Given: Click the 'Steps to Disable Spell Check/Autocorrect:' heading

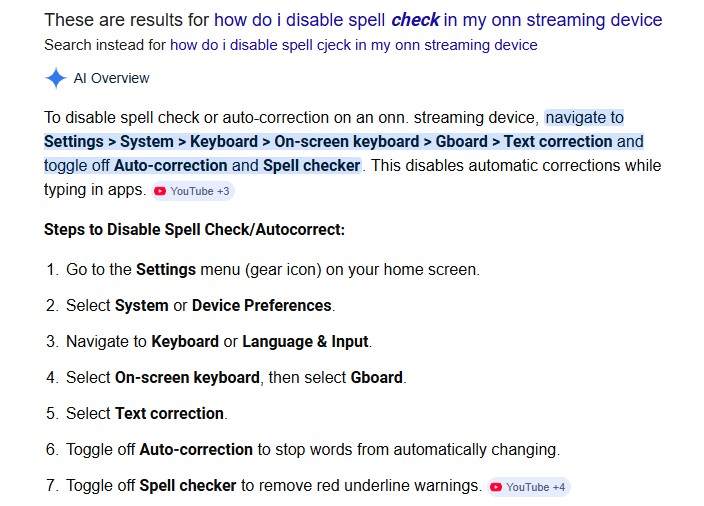Looking at the screenshot, I should 194,229.
